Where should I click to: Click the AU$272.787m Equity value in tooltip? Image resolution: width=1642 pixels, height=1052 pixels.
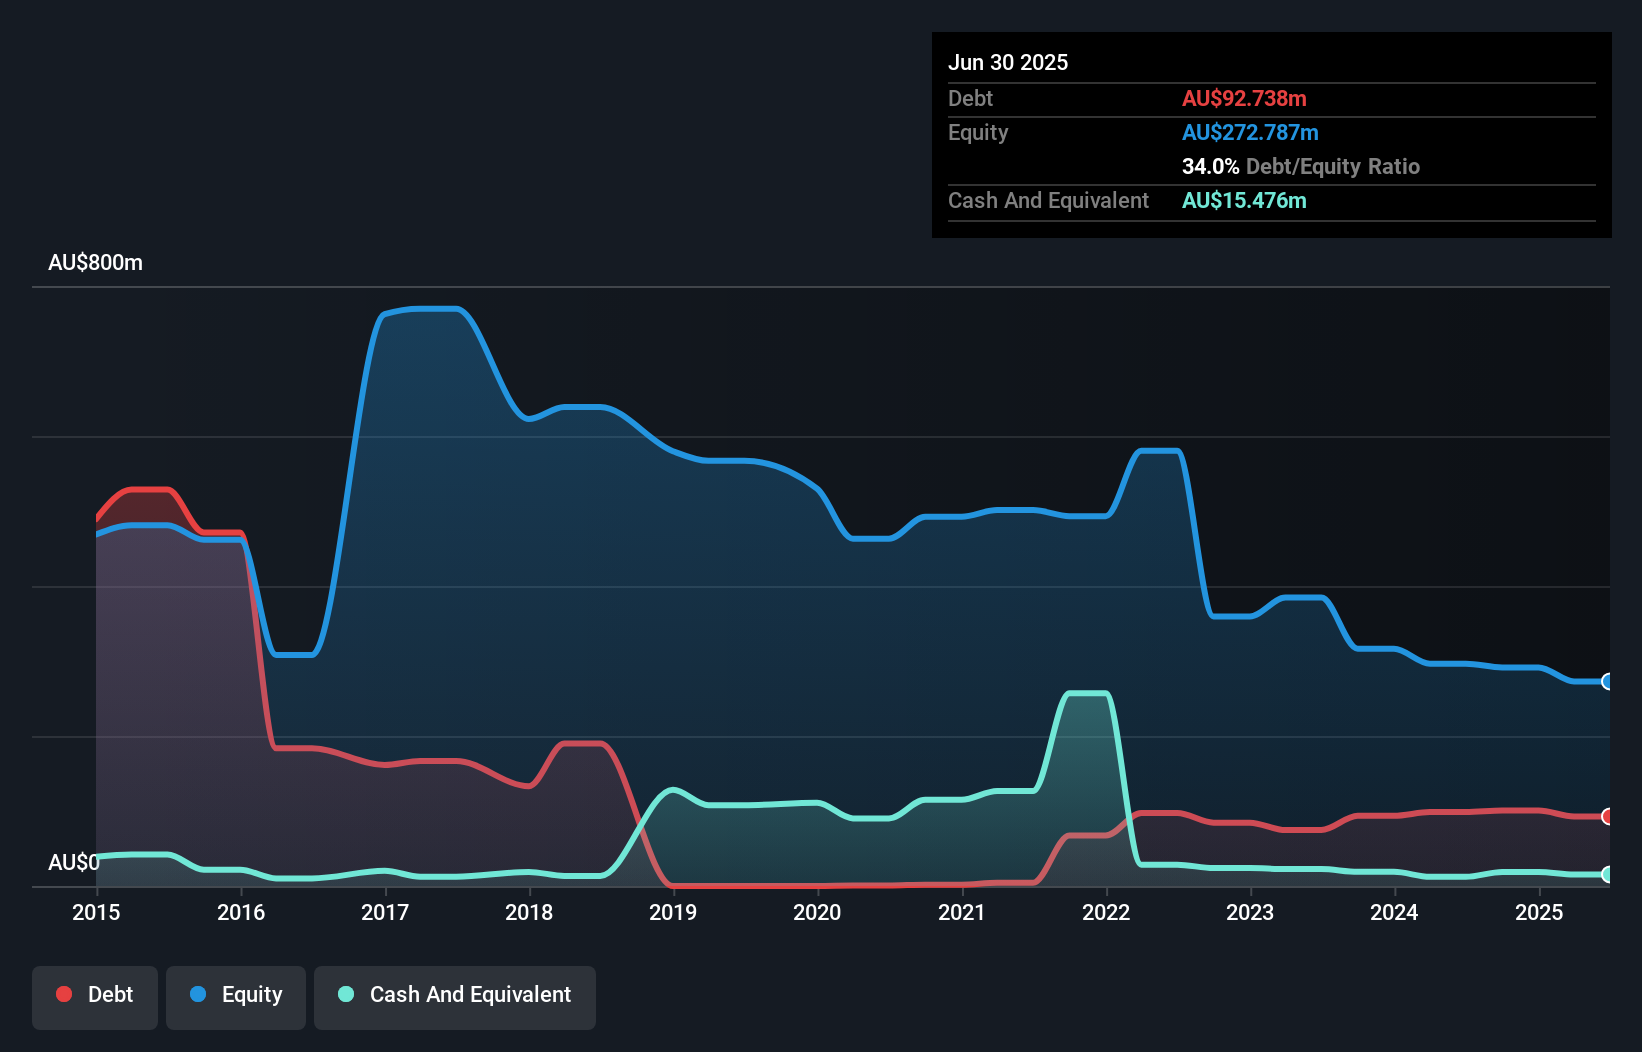[1250, 132]
